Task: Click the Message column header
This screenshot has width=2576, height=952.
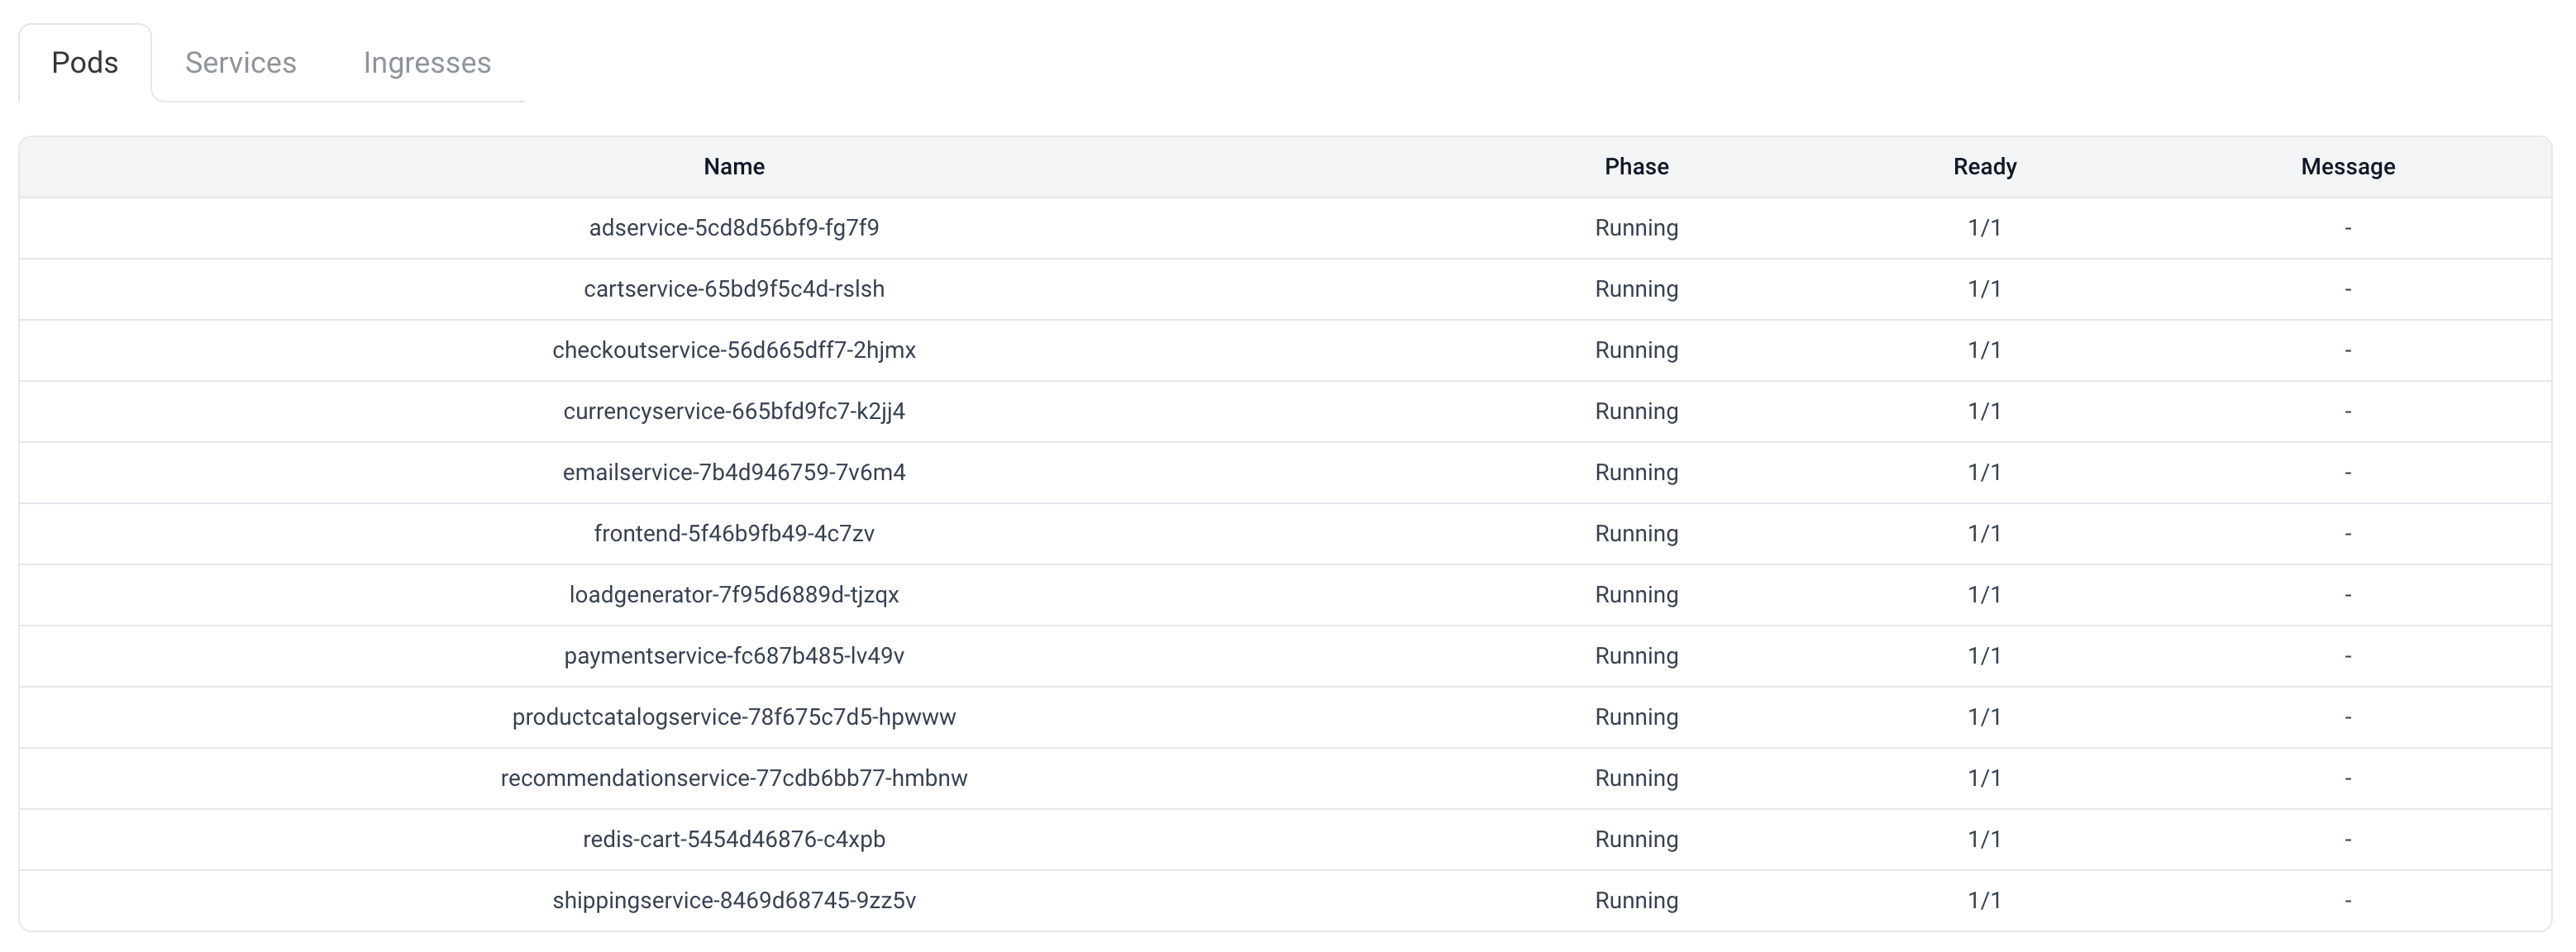Action: click(2347, 167)
